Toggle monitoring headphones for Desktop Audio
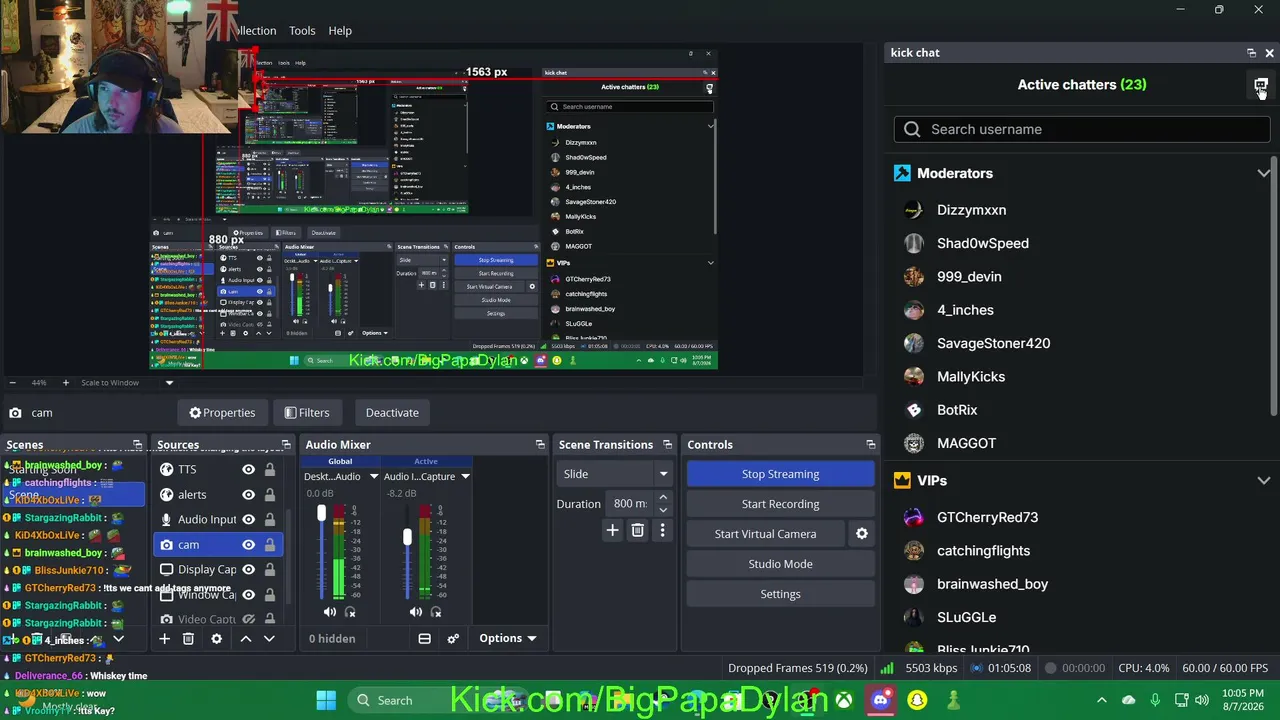 click(x=350, y=612)
